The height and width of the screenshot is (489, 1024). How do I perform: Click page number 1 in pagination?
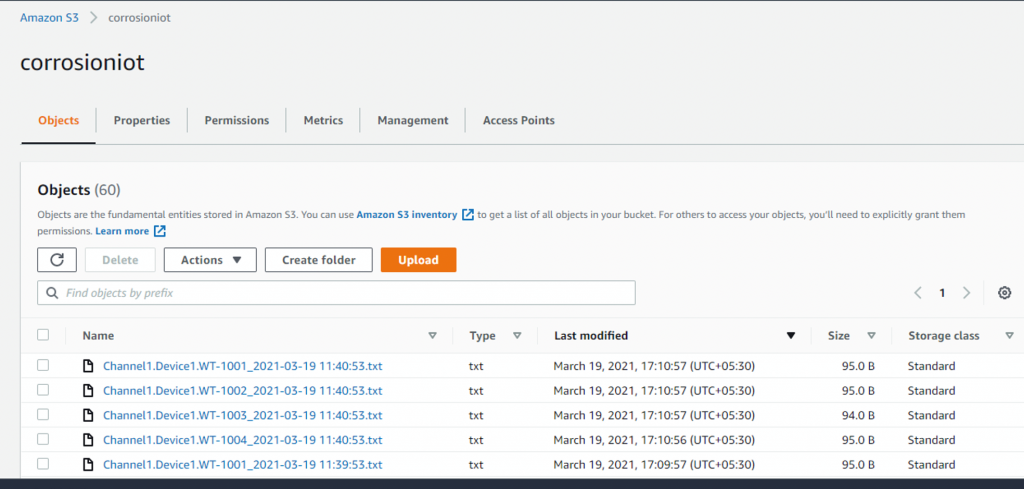942,293
